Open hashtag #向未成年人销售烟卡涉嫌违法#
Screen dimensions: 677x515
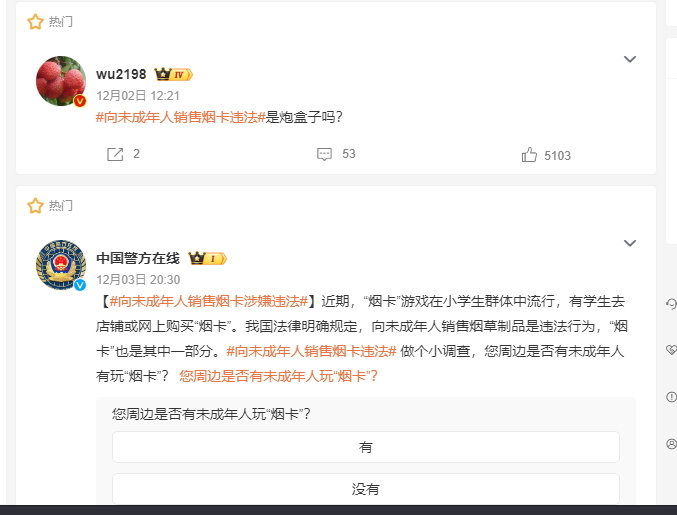pyautogui.click(x=209, y=301)
